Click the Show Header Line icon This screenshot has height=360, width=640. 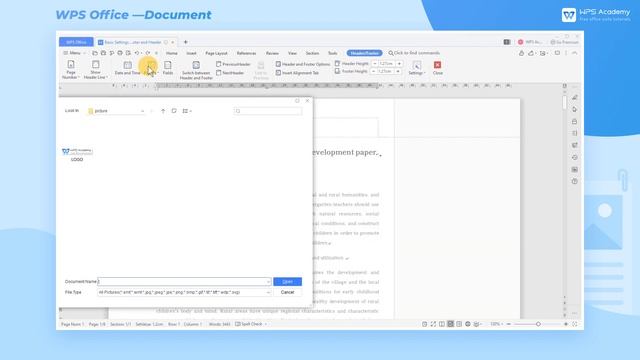click(x=96, y=64)
